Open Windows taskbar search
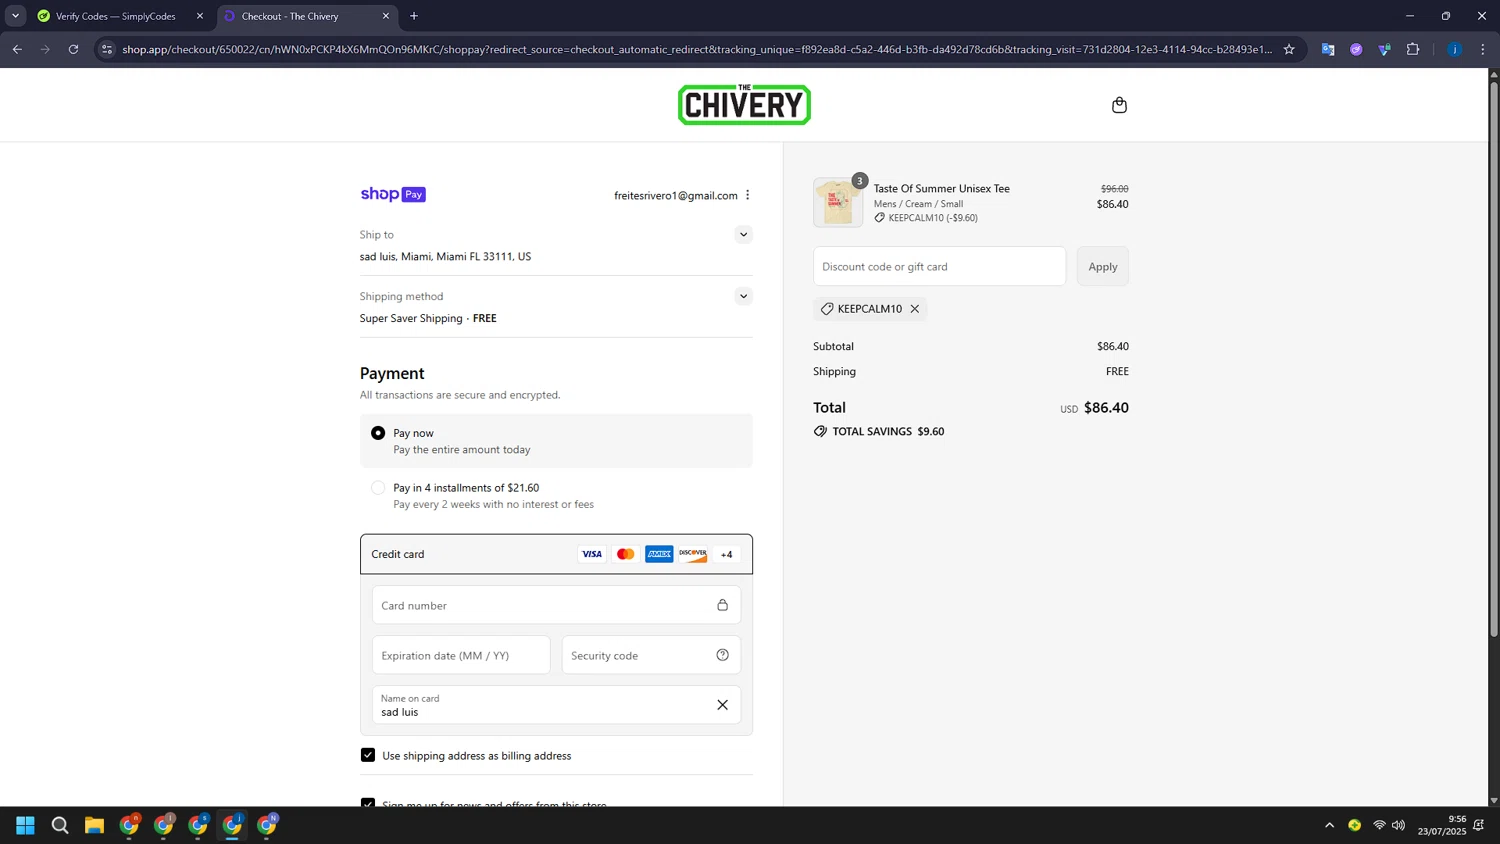 coord(60,825)
